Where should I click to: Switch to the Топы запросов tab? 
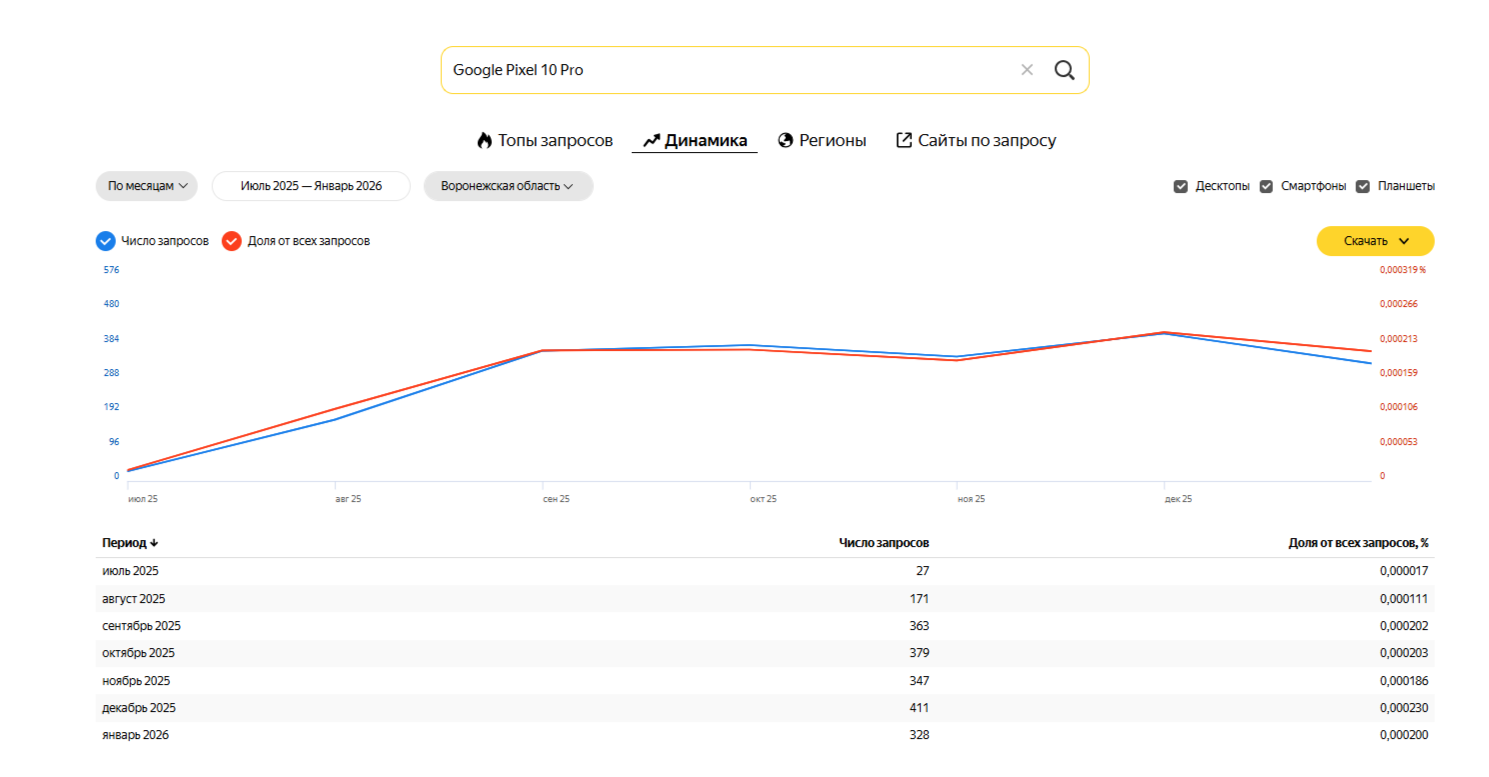pos(555,141)
